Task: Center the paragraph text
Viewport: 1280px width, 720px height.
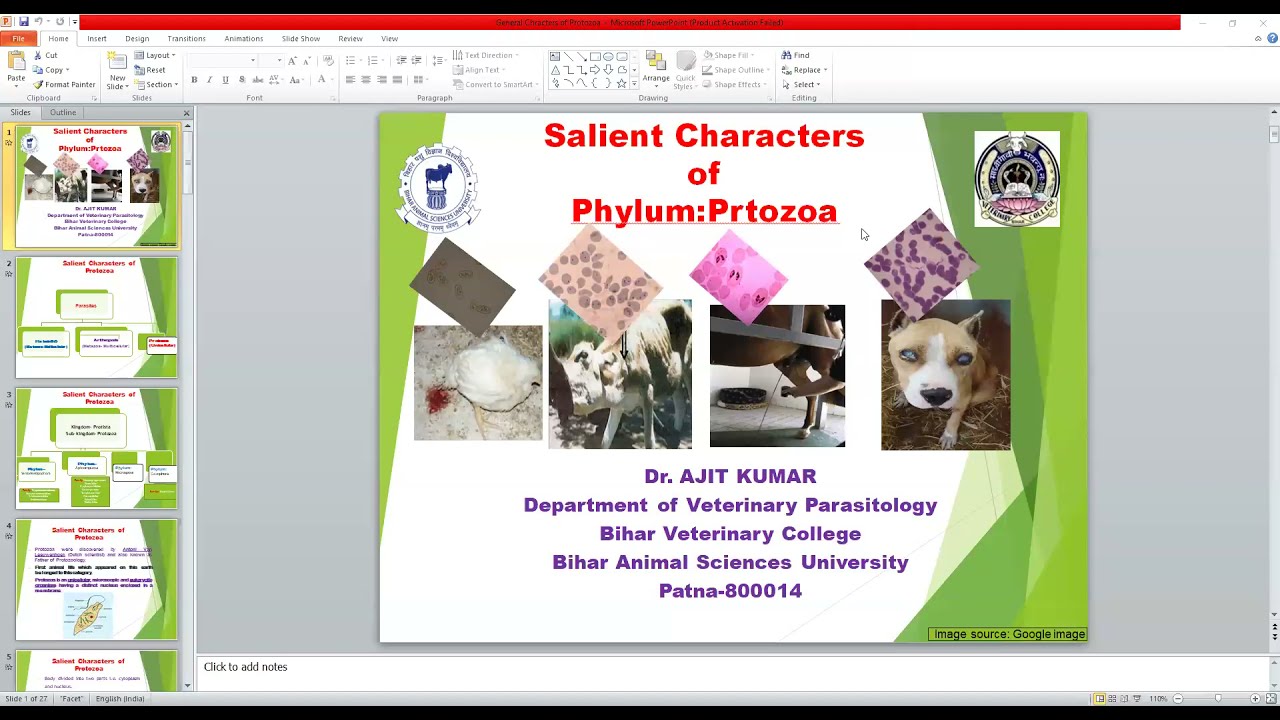Action: click(x=366, y=80)
